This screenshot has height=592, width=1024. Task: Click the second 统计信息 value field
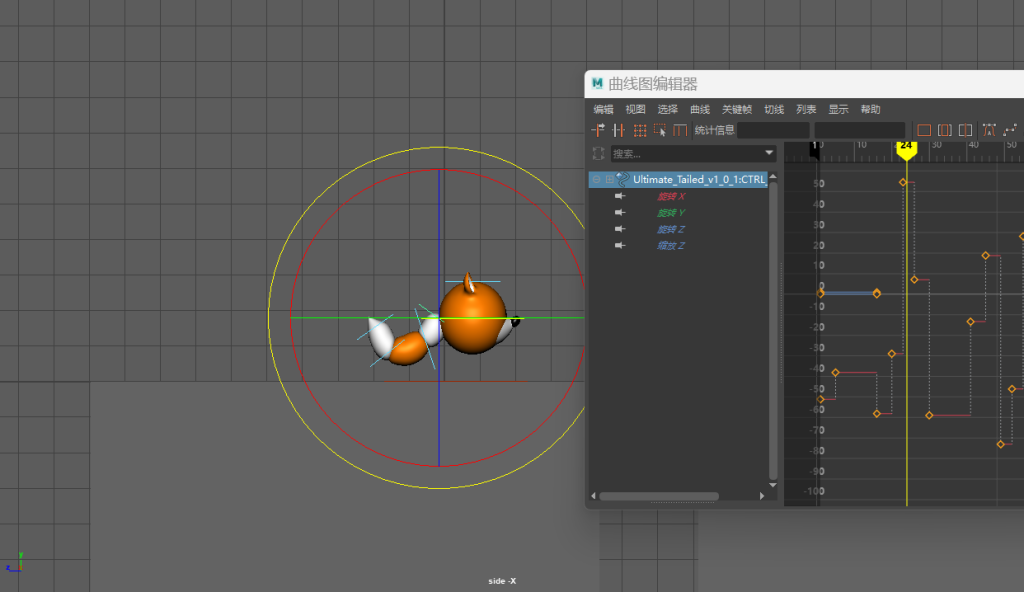(x=859, y=130)
